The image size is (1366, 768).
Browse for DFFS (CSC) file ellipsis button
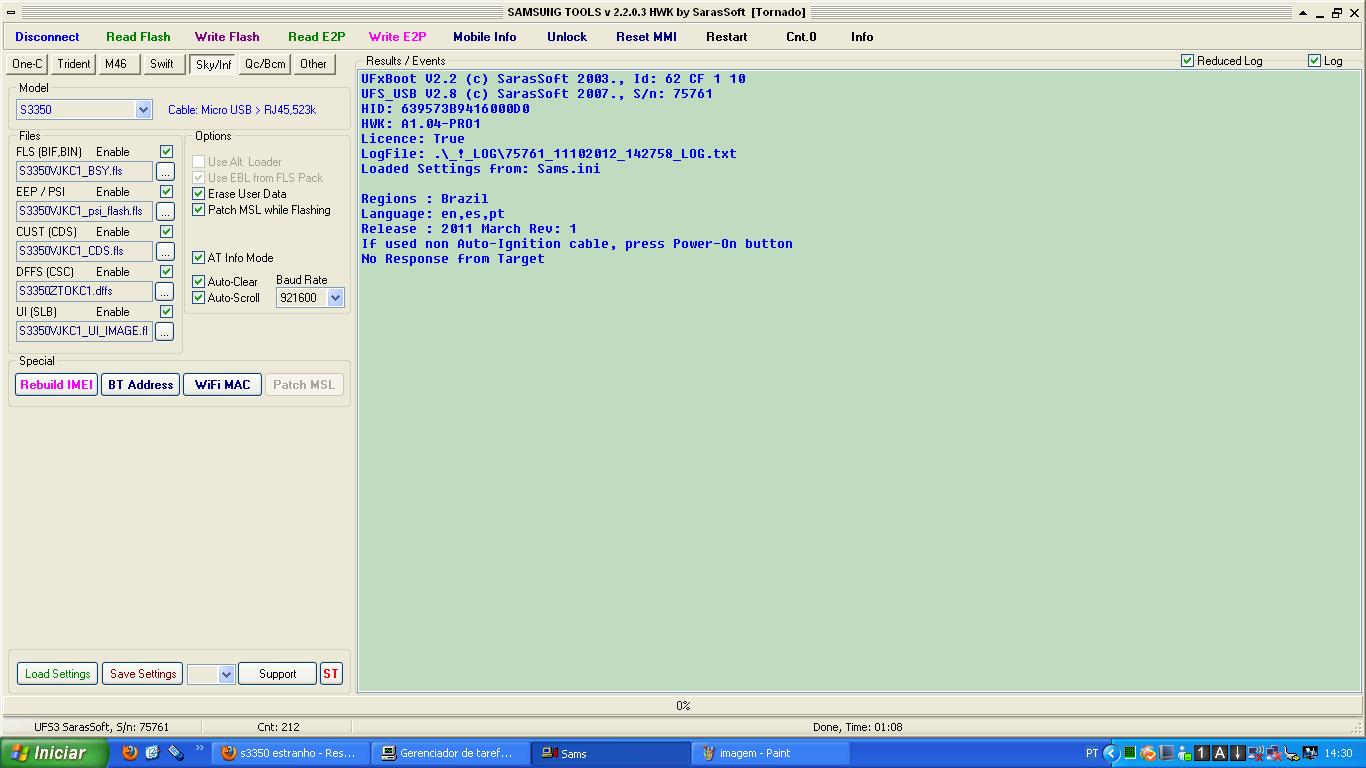tap(165, 292)
